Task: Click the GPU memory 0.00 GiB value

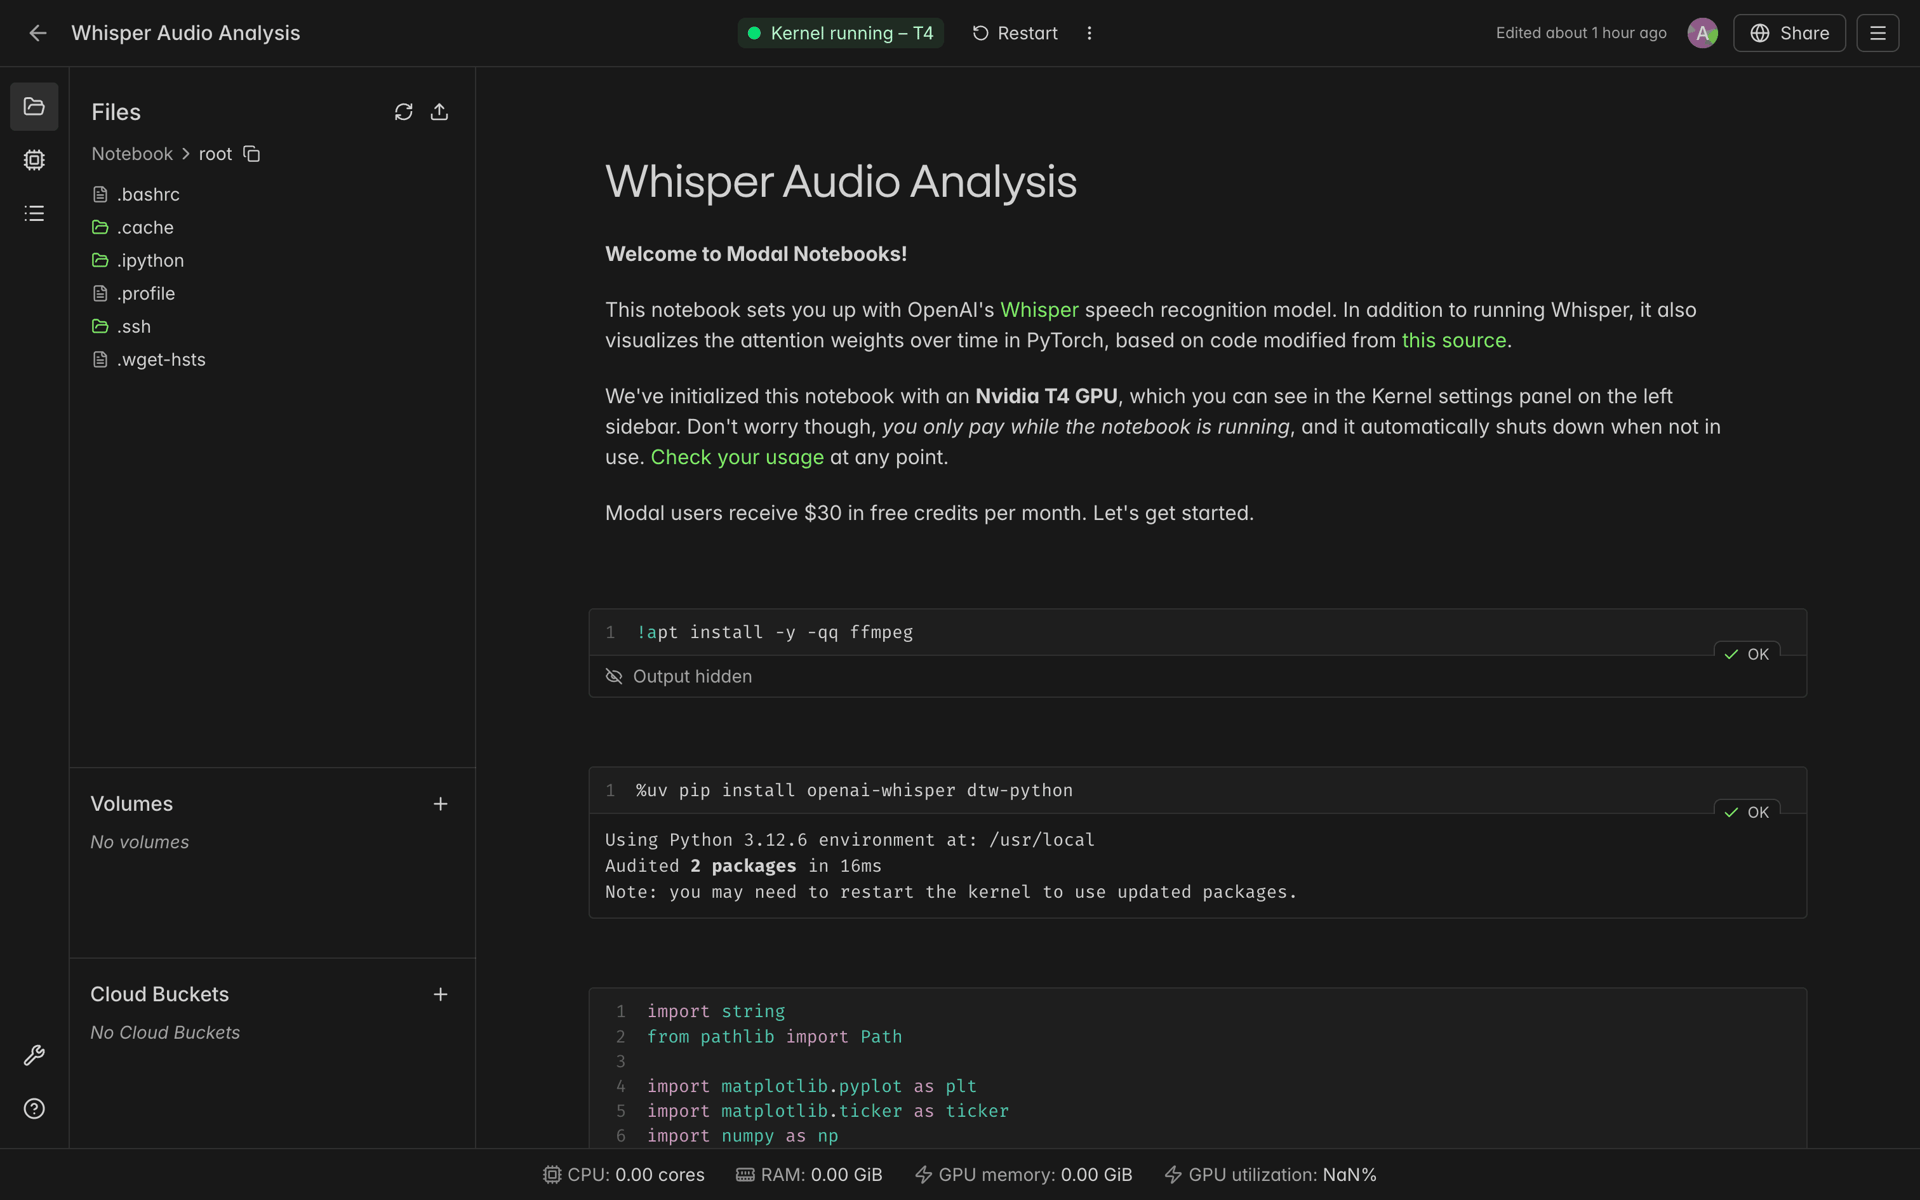Action: (x=1096, y=1175)
